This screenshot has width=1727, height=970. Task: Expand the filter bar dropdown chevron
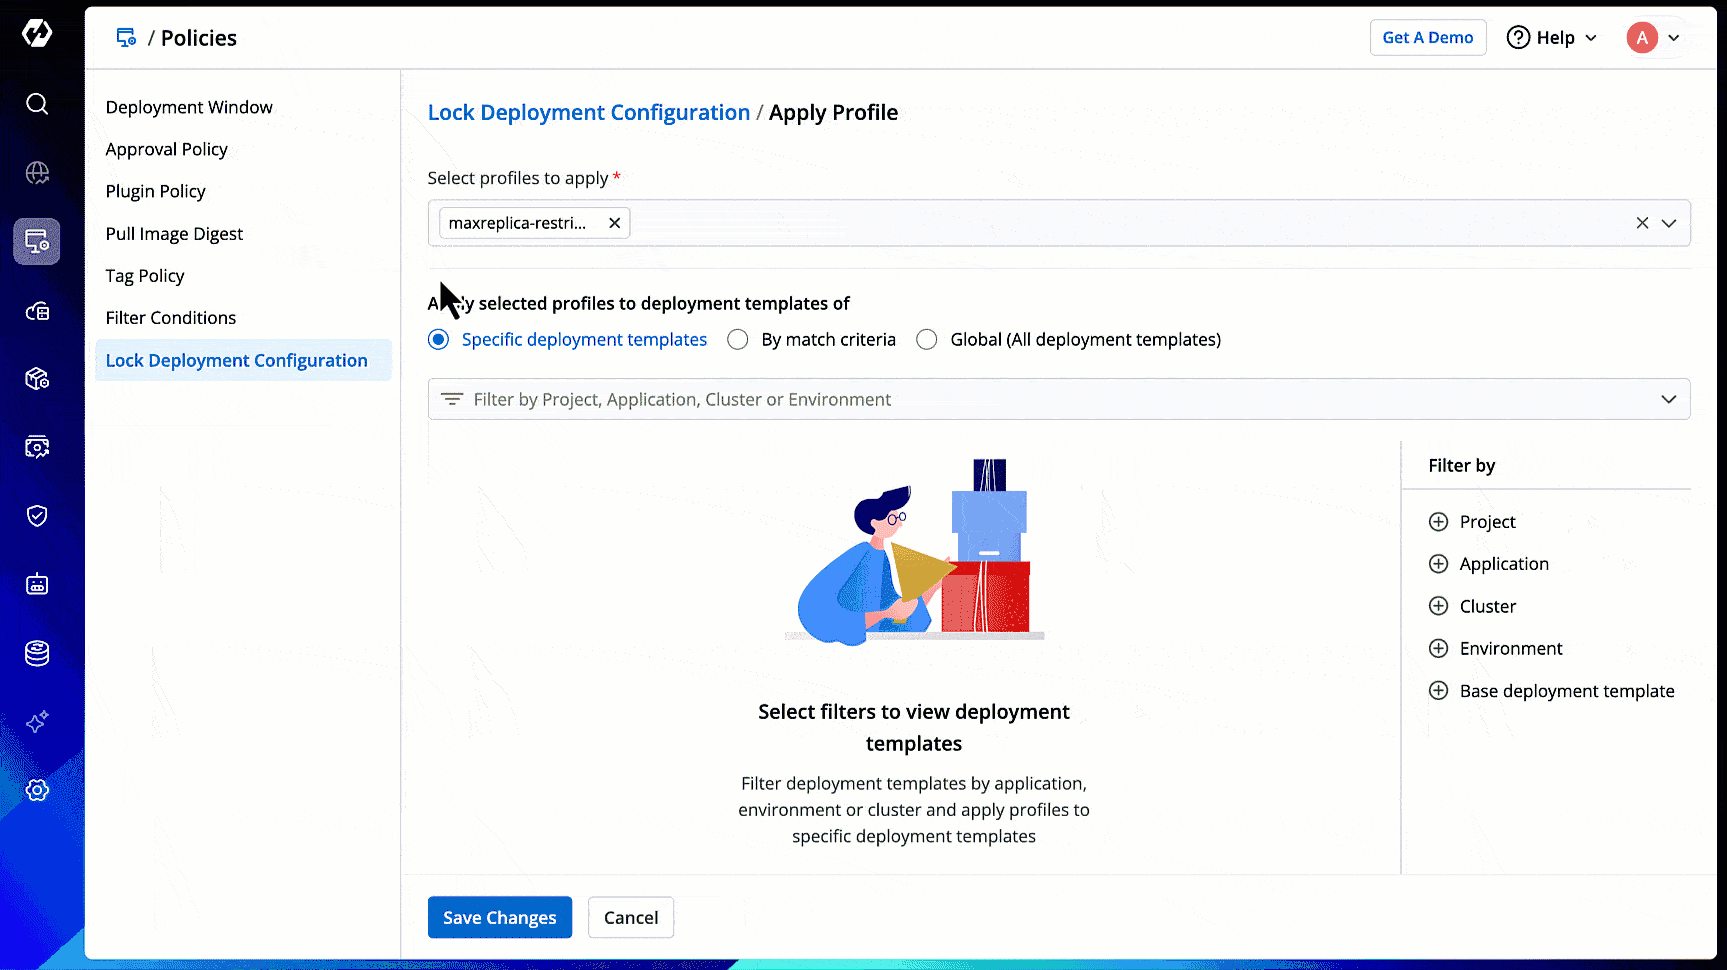[x=1668, y=400]
